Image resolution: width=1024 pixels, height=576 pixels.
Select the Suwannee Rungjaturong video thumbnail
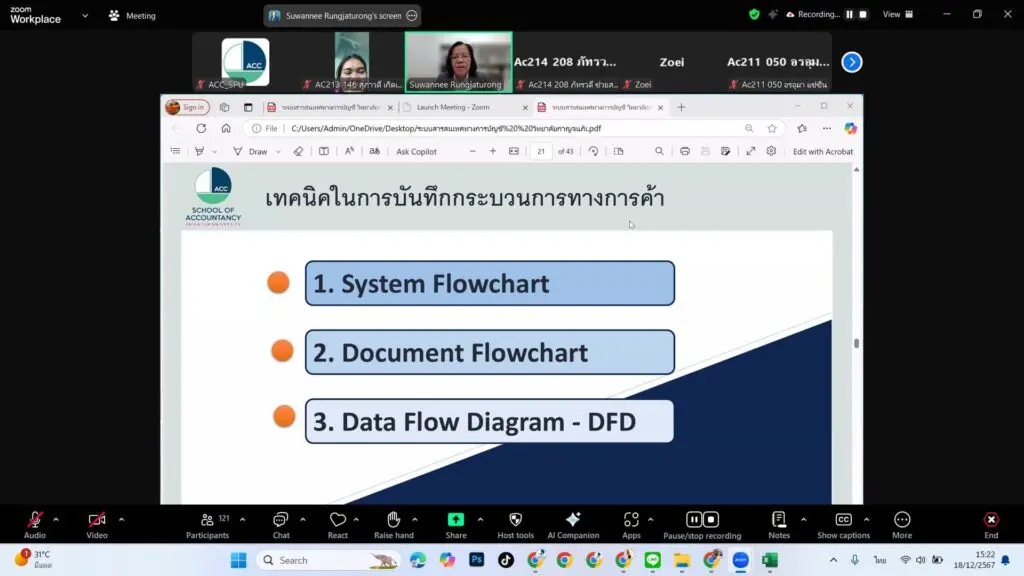(458, 61)
